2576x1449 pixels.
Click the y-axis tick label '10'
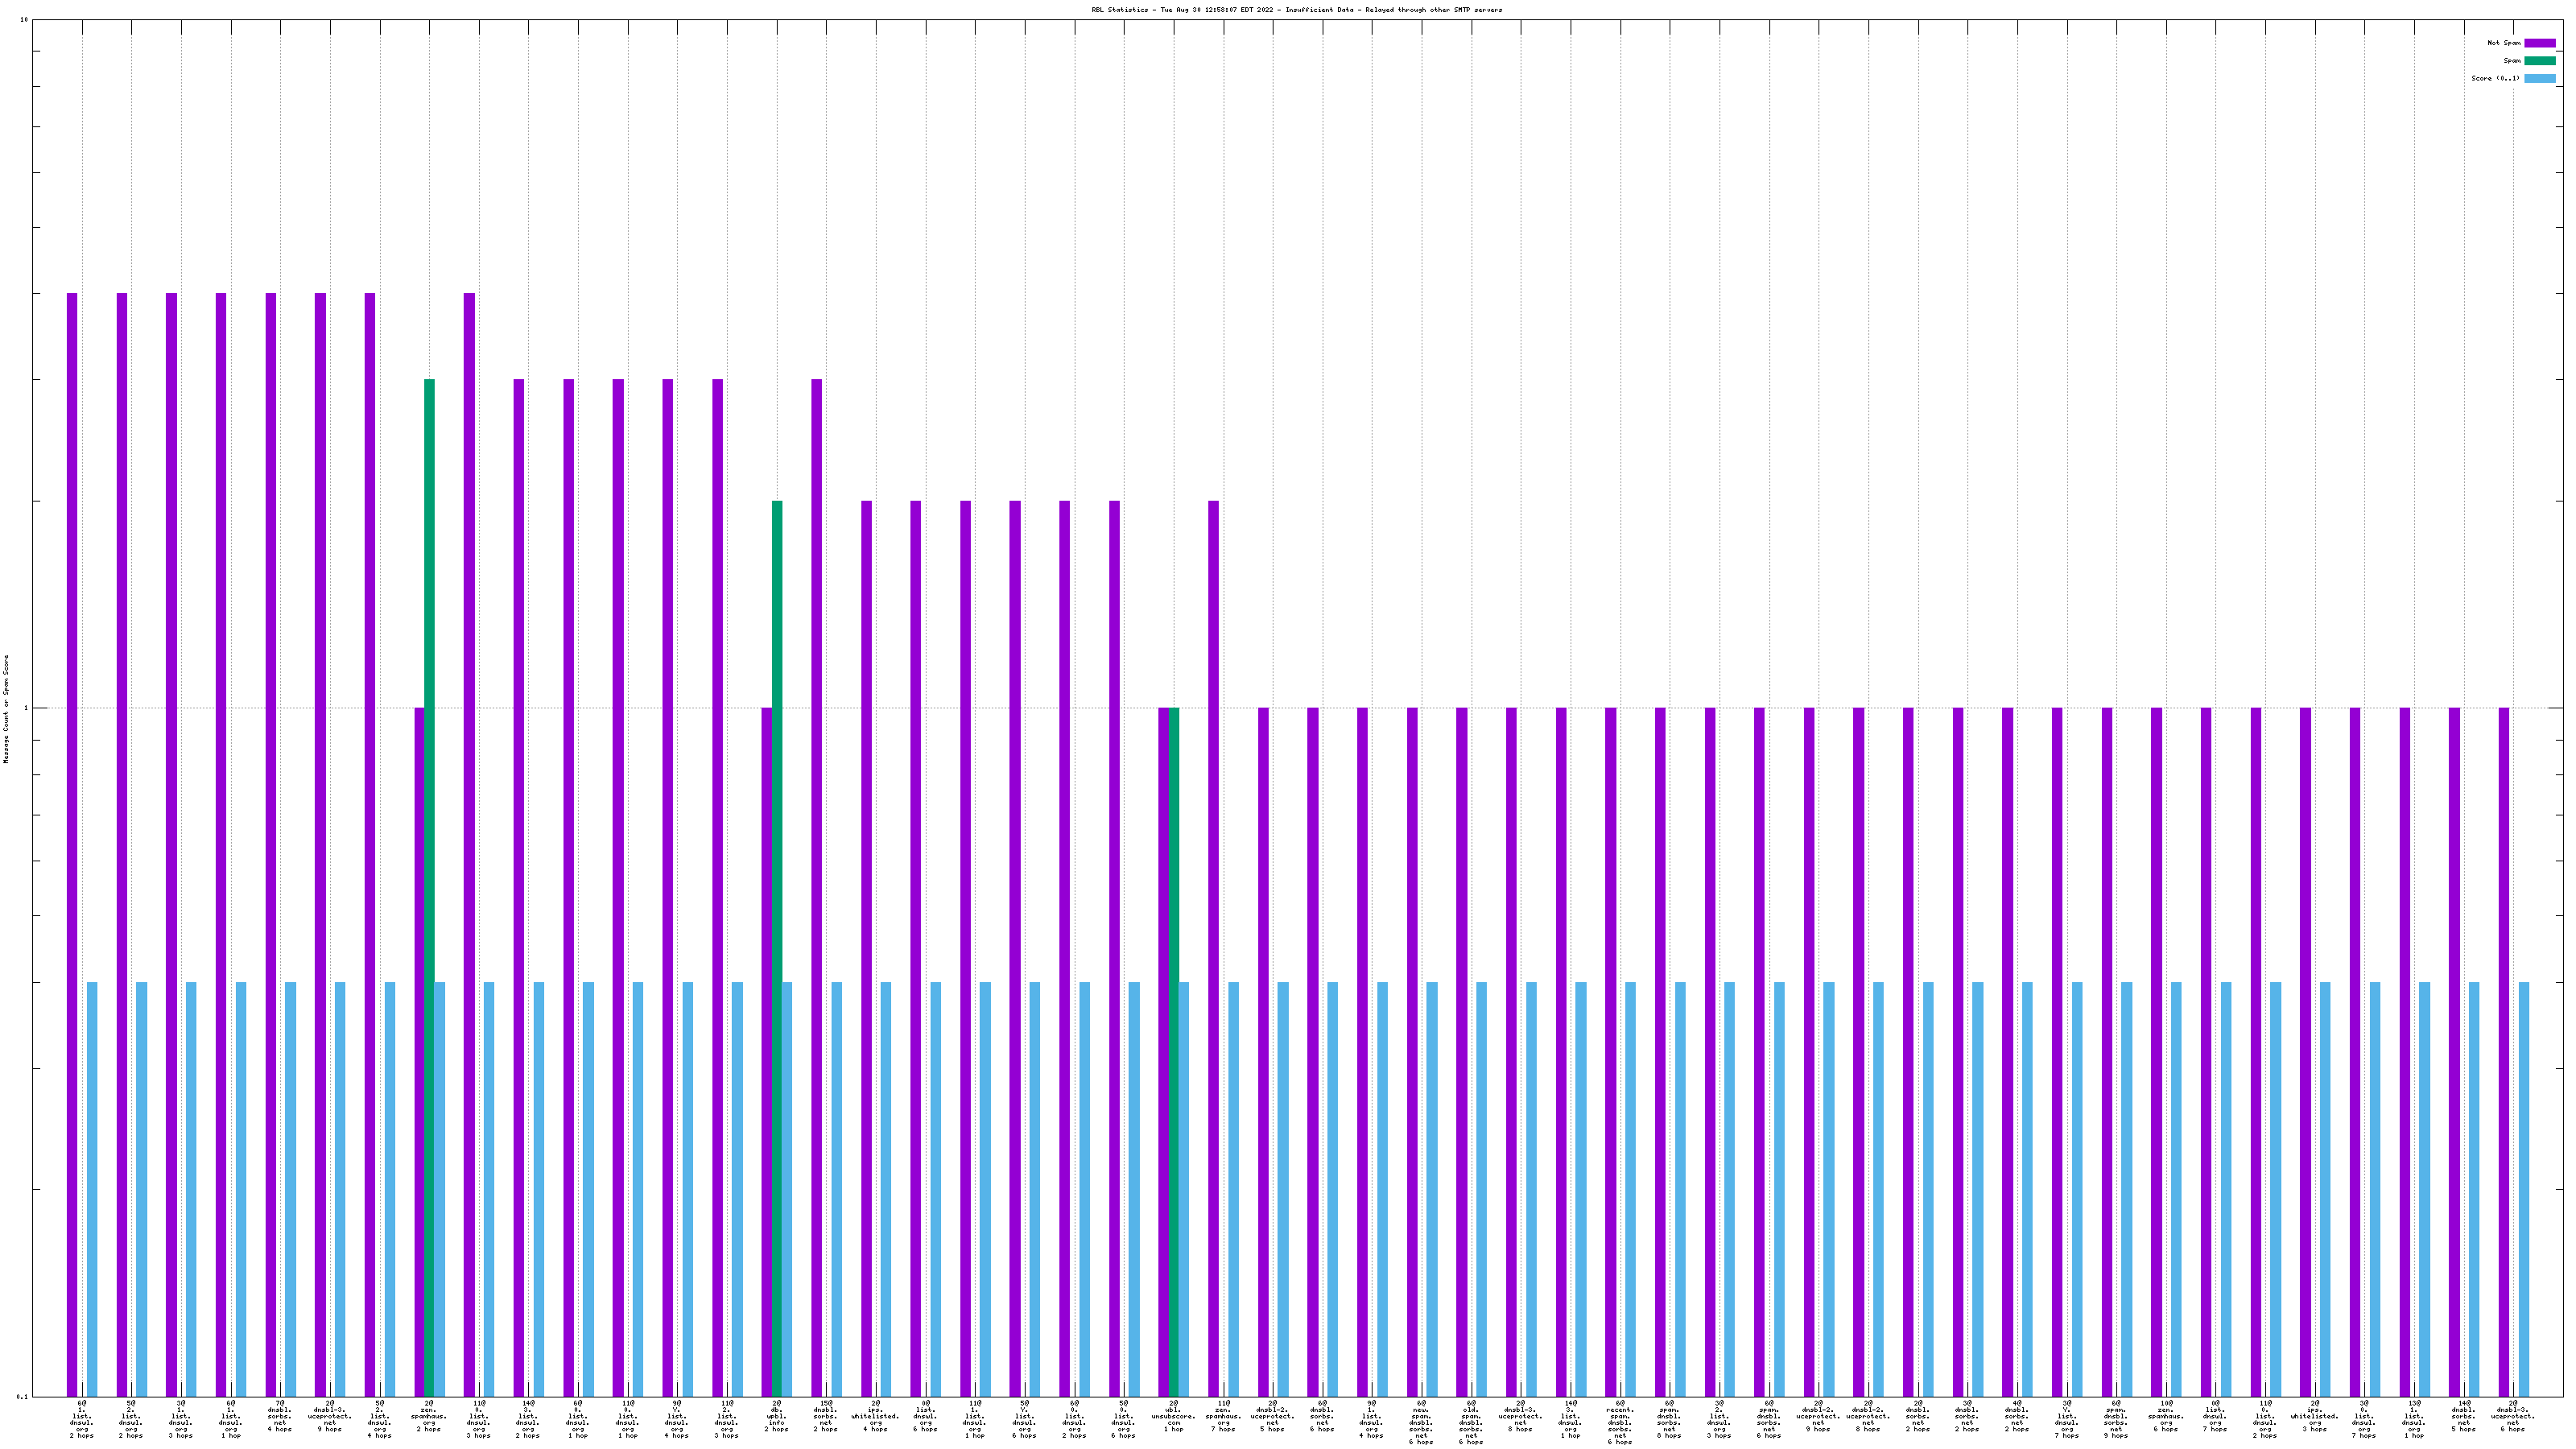tap(24, 20)
